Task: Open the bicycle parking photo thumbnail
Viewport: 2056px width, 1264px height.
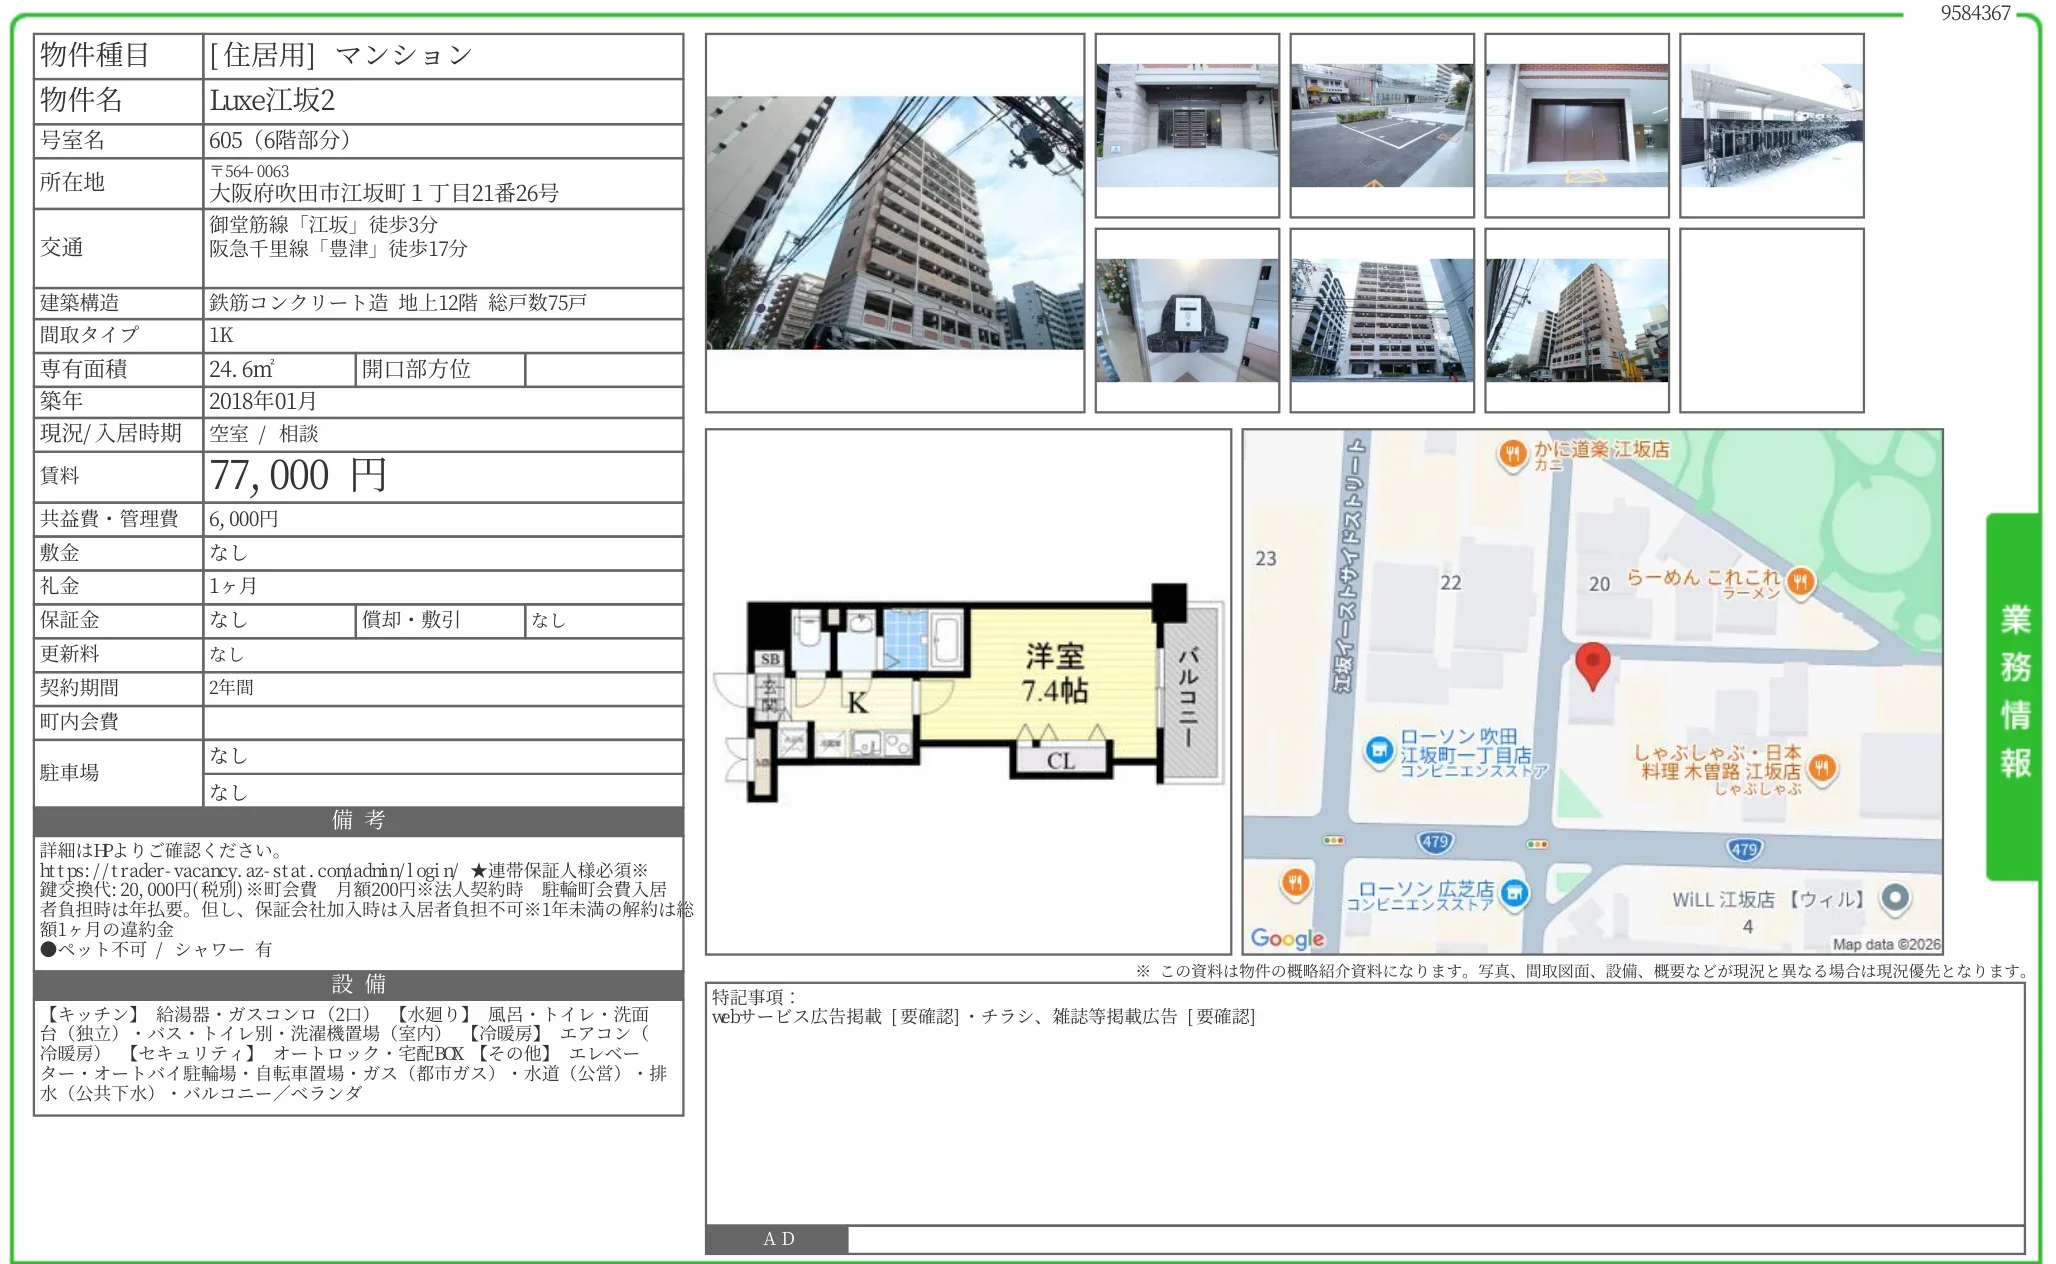Action: tap(1772, 125)
